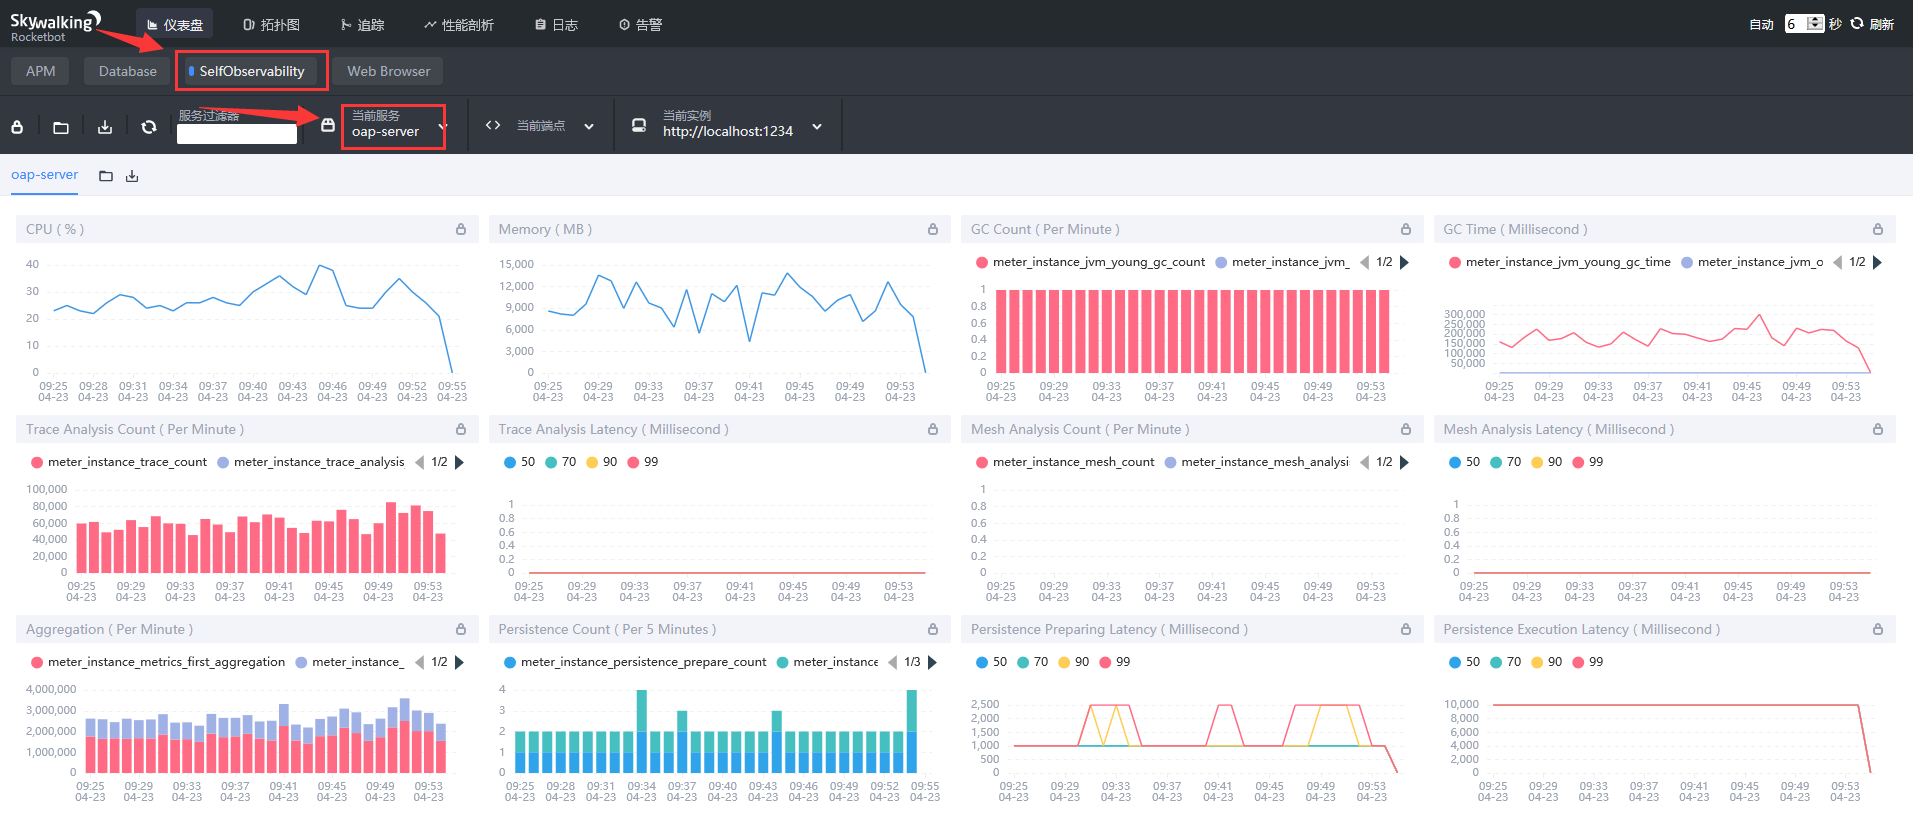Toggle meter_instance_jvm_young_gc_count legend in GC Count
This screenshot has height=834, width=1913.
(1097, 262)
